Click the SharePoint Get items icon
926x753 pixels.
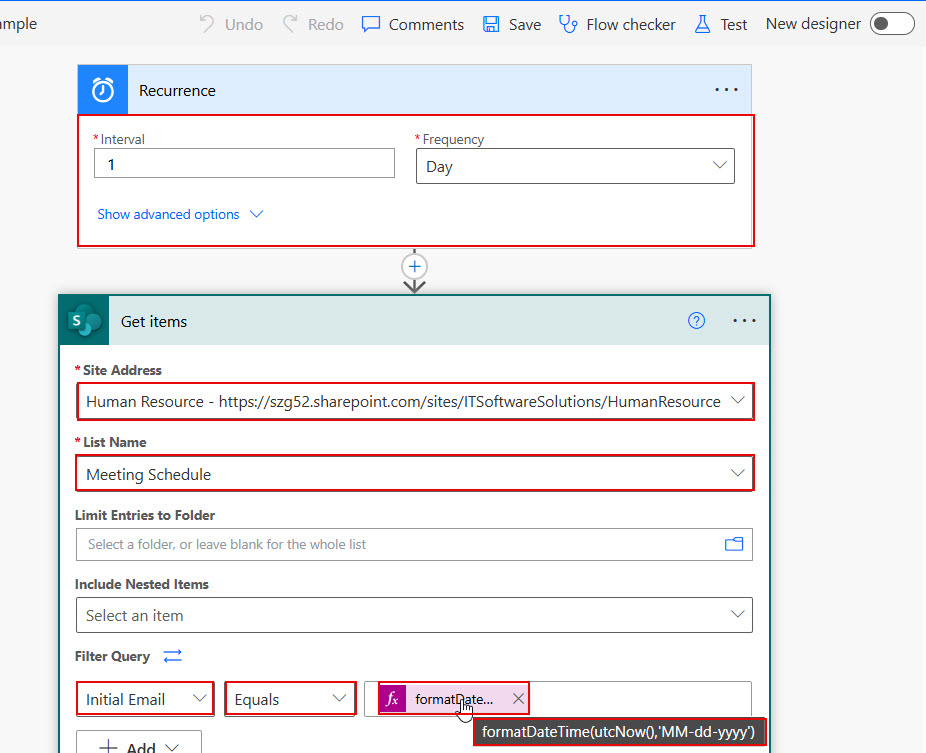pos(85,321)
